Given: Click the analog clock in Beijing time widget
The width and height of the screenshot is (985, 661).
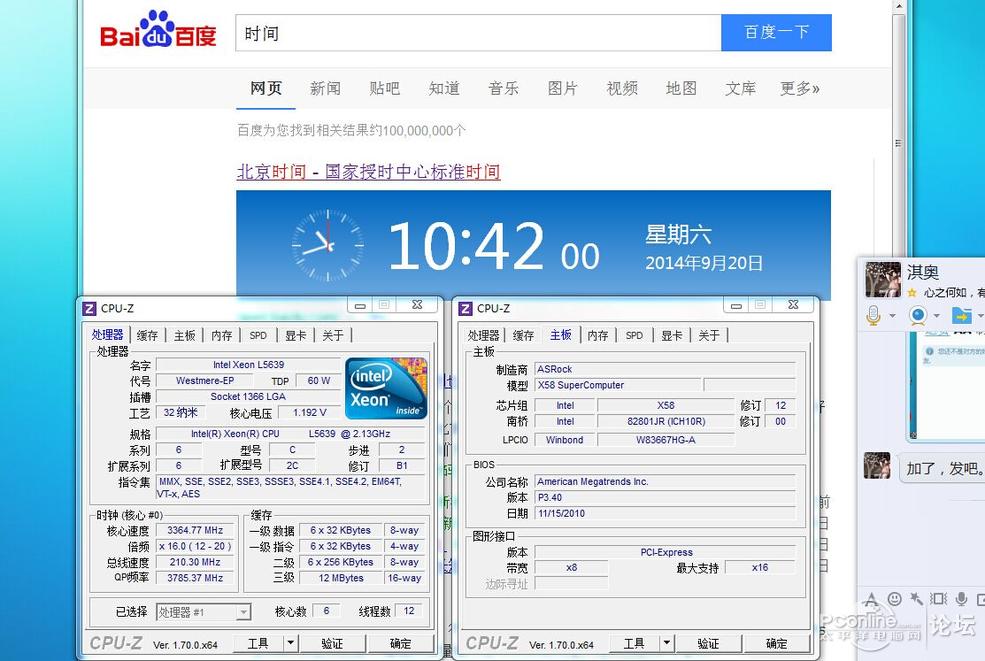Looking at the screenshot, I should tap(327, 246).
